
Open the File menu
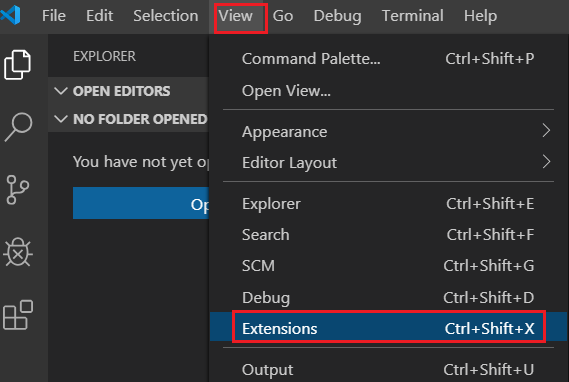tap(54, 16)
